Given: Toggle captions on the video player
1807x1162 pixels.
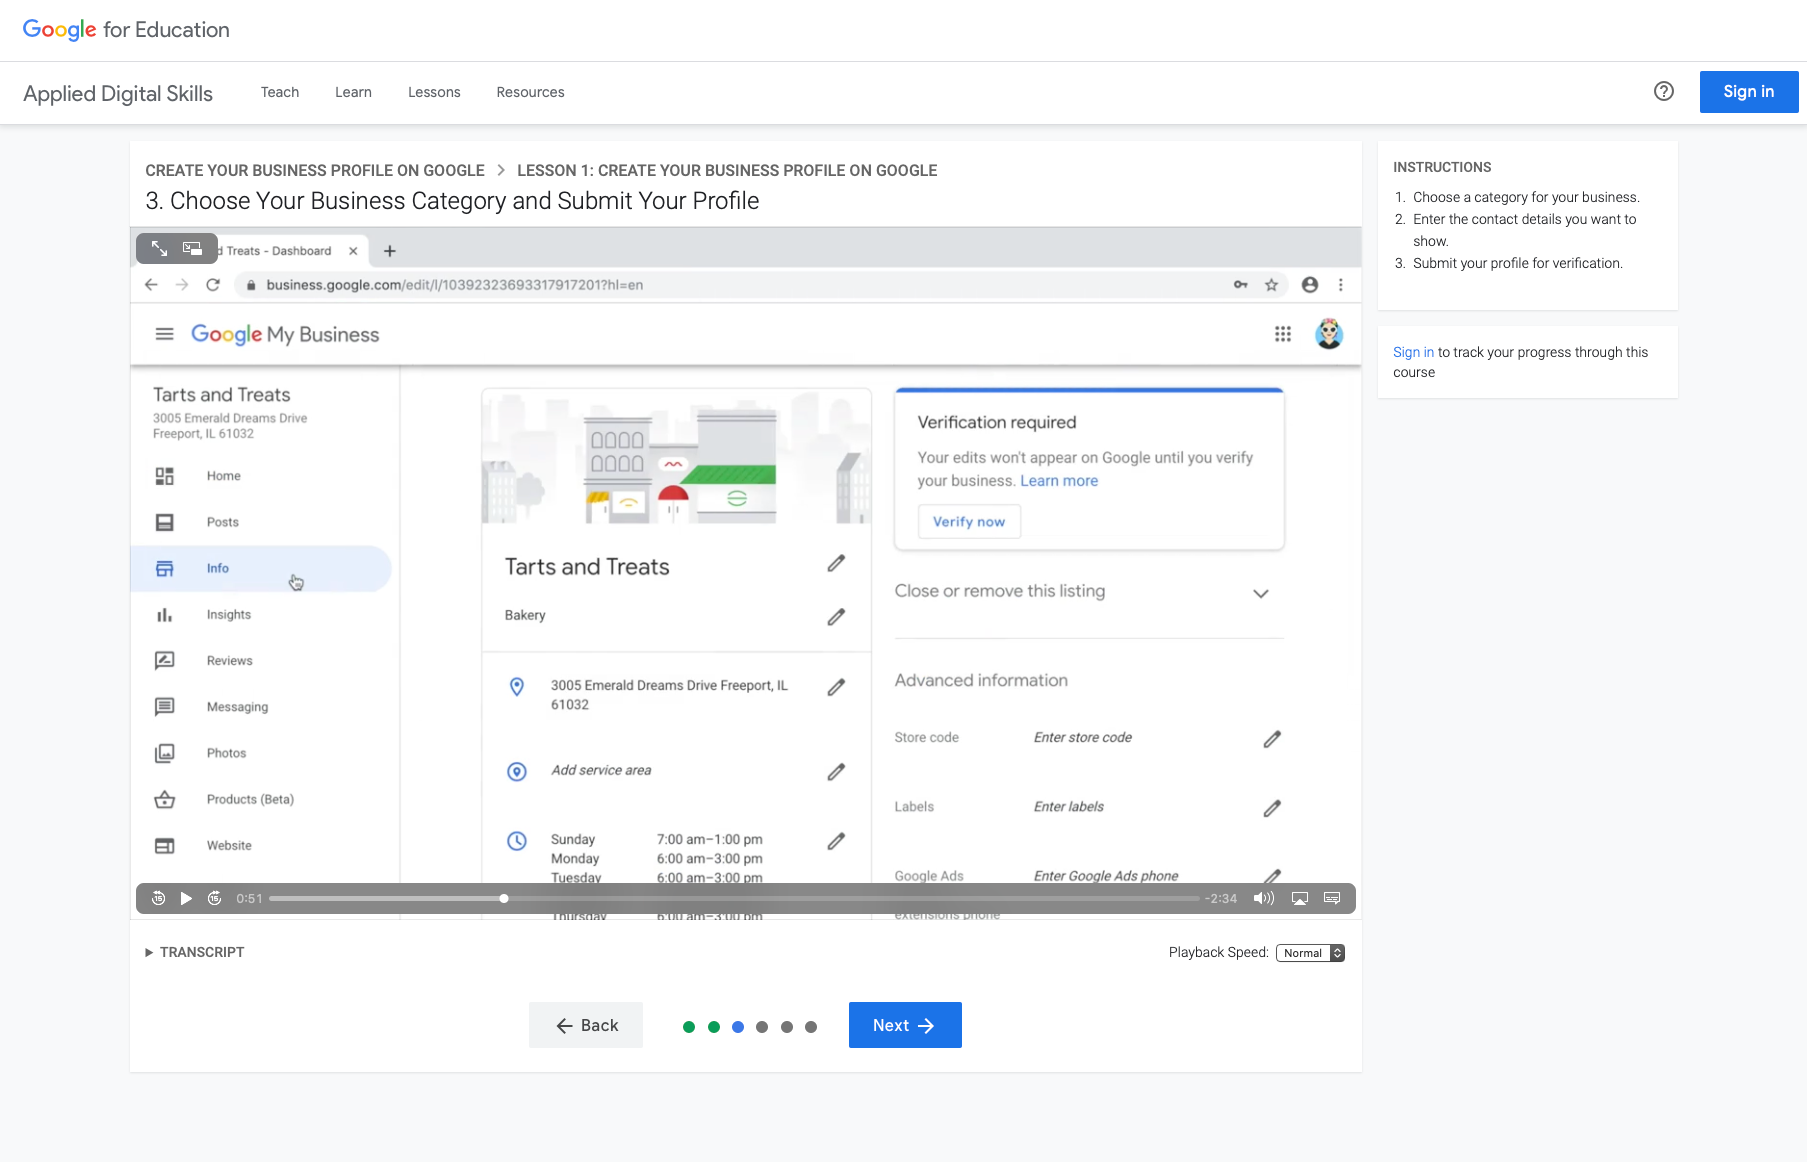Looking at the screenshot, I should pos(1332,898).
